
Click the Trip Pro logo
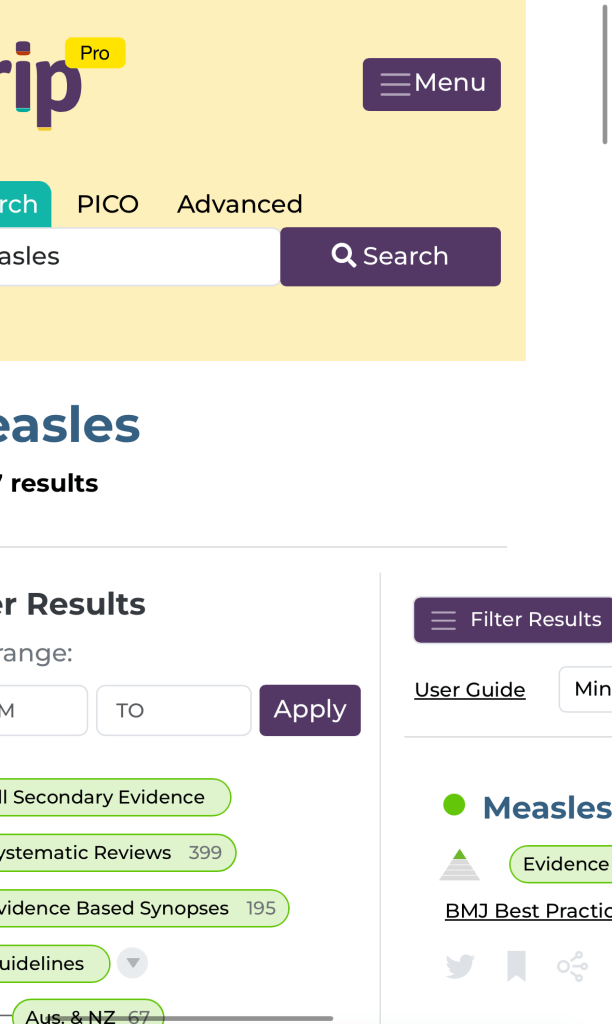click(x=50, y=85)
